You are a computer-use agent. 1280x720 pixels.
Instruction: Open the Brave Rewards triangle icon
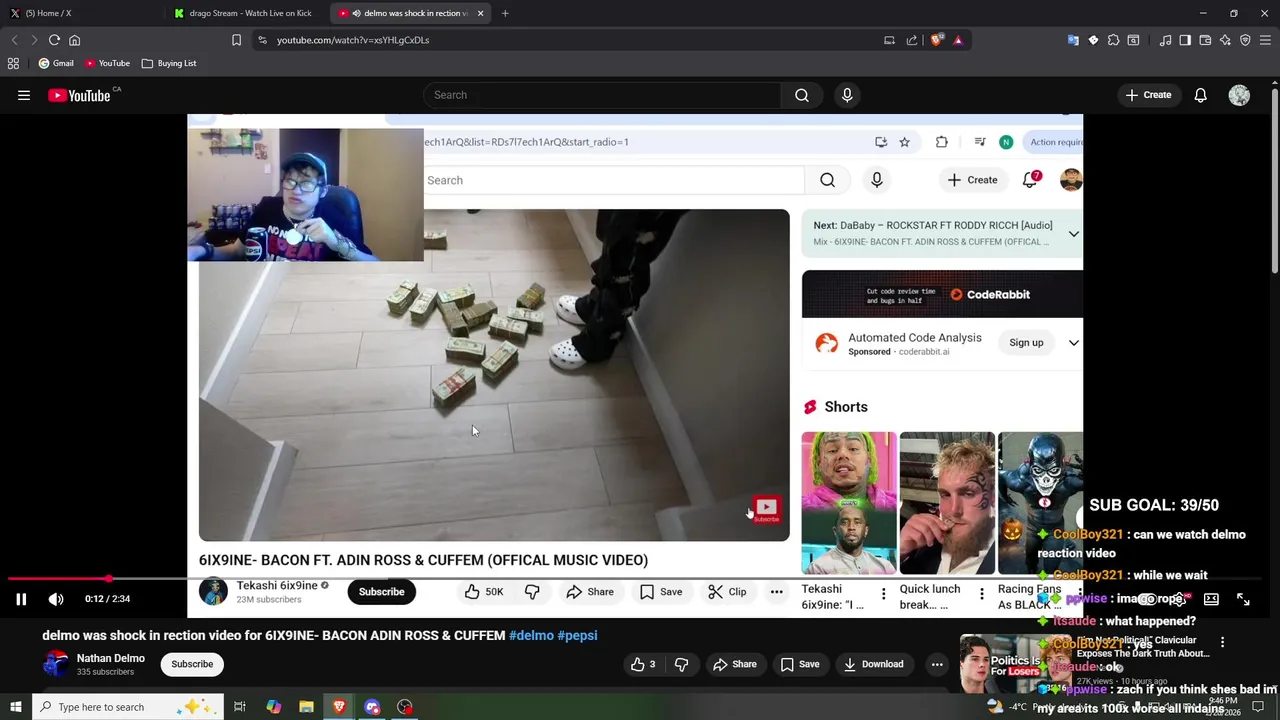click(x=958, y=40)
